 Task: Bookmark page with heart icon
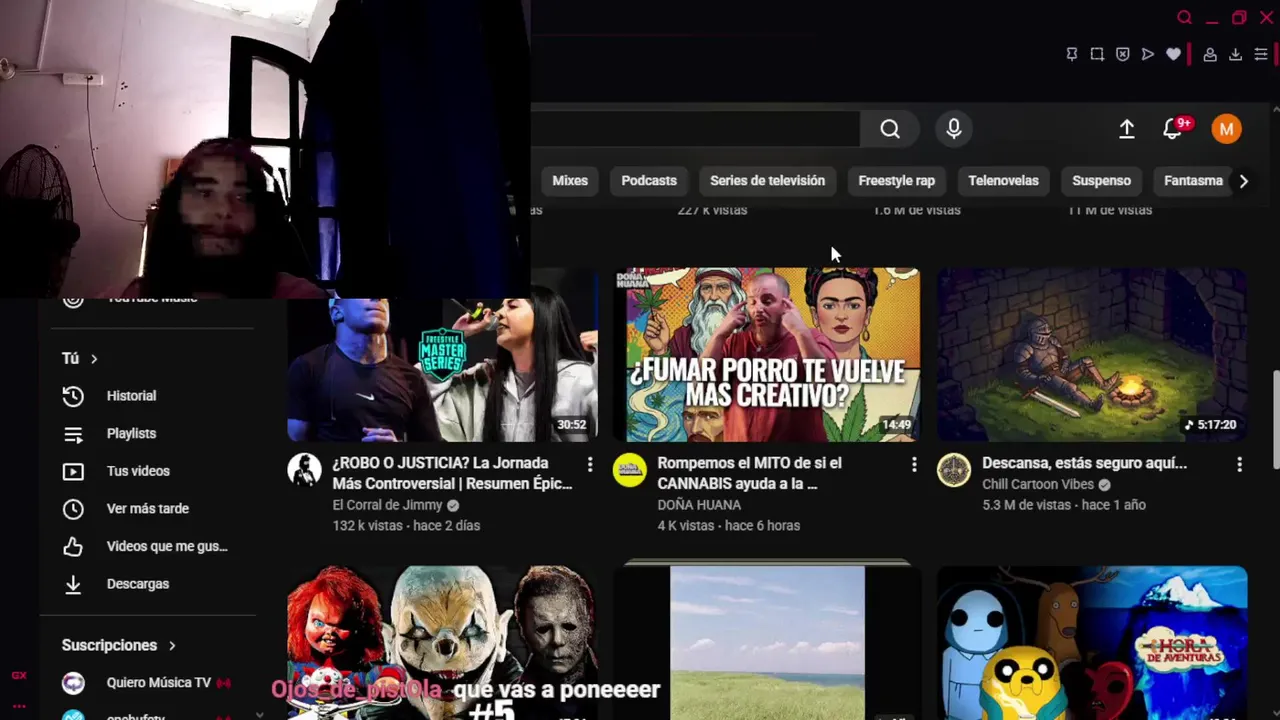tap(1174, 54)
